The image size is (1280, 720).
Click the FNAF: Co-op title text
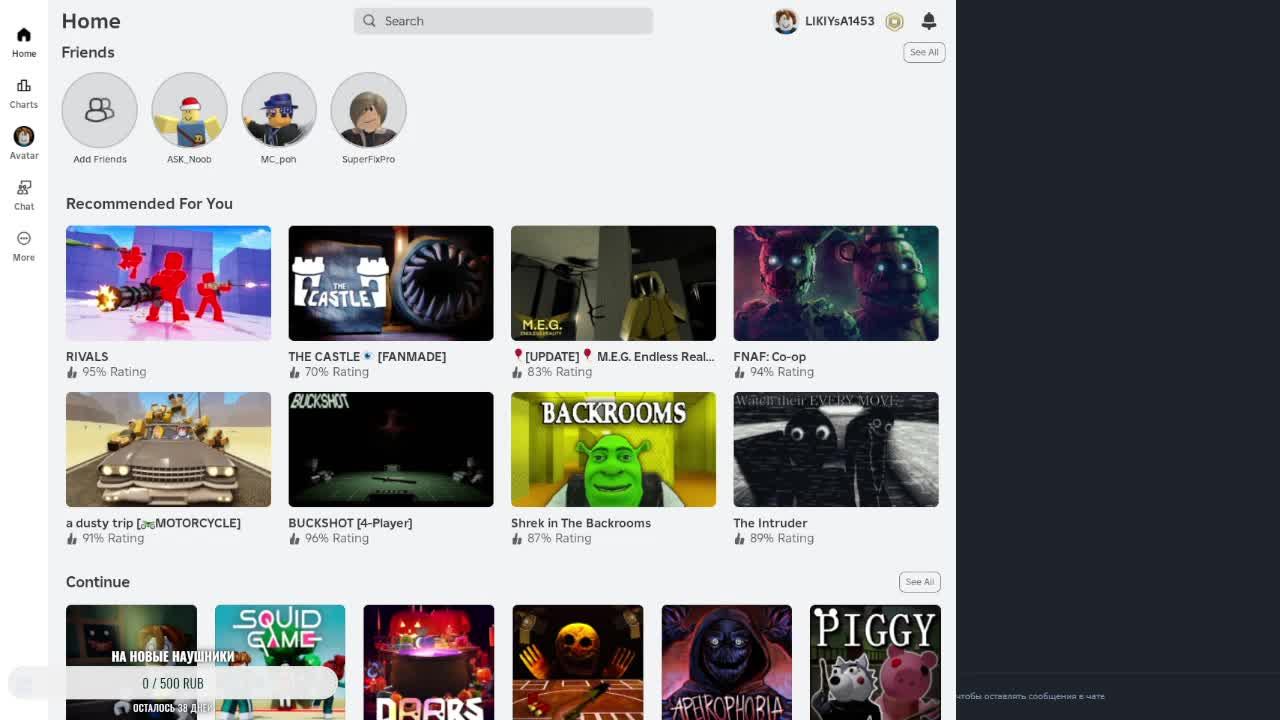pos(769,357)
